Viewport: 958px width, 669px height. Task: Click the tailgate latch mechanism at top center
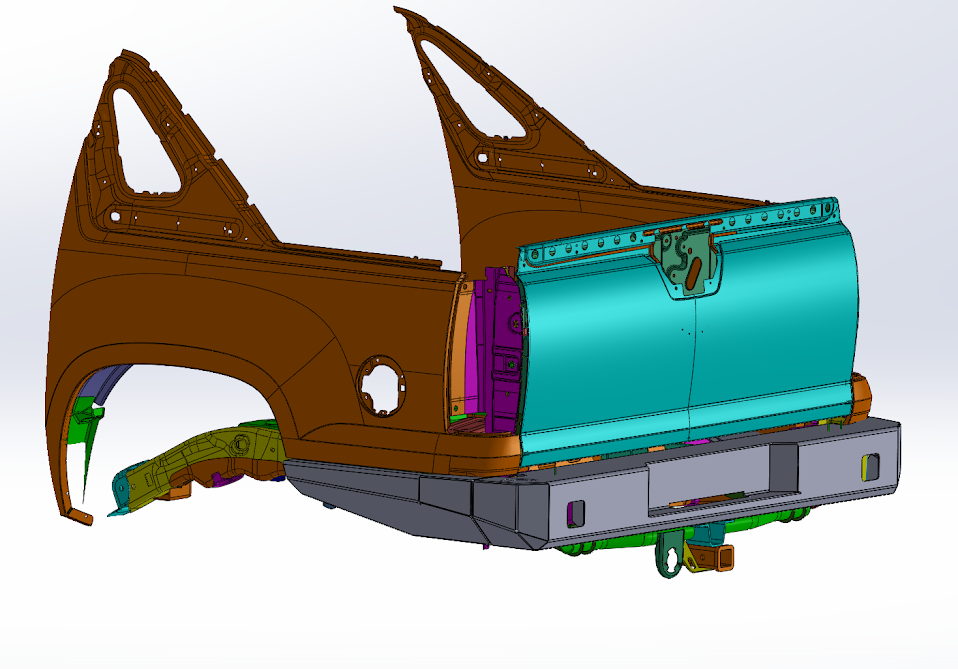688,260
